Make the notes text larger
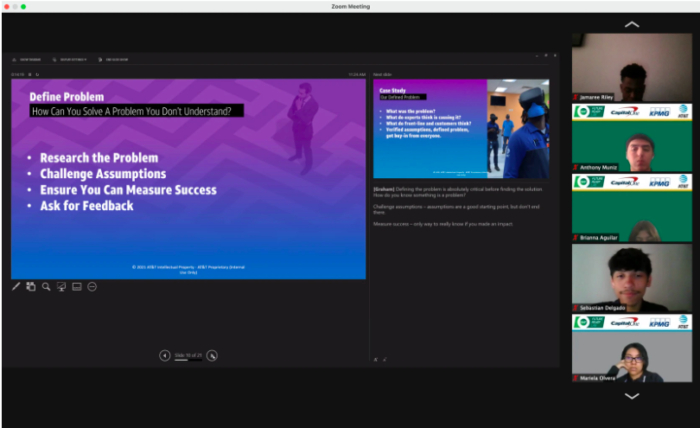The height and width of the screenshot is (428, 700). coord(376,359)
